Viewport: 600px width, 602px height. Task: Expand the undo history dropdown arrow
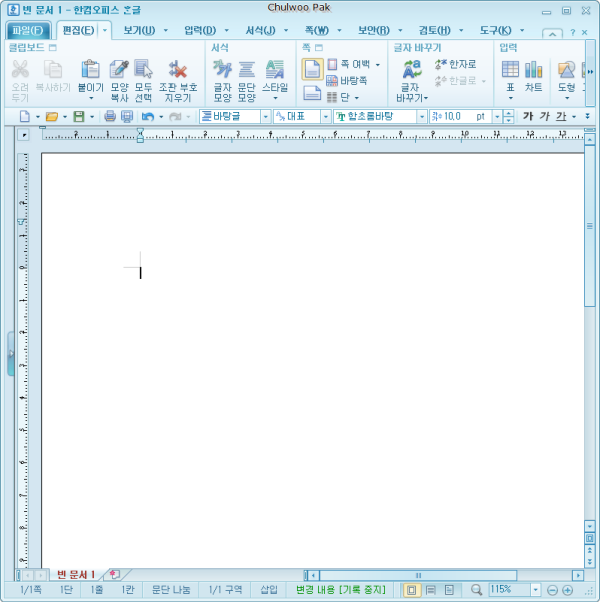(x=161, y=116)
